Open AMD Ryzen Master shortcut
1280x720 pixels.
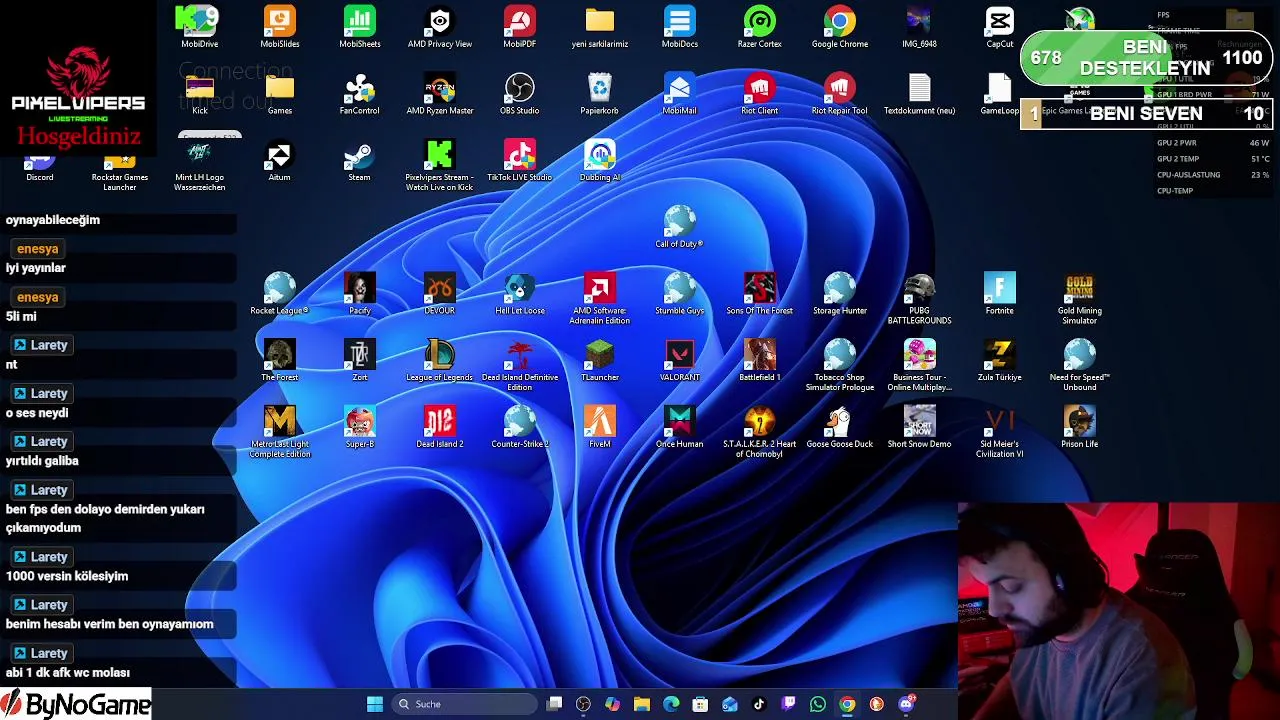click(x=440, y=94)
